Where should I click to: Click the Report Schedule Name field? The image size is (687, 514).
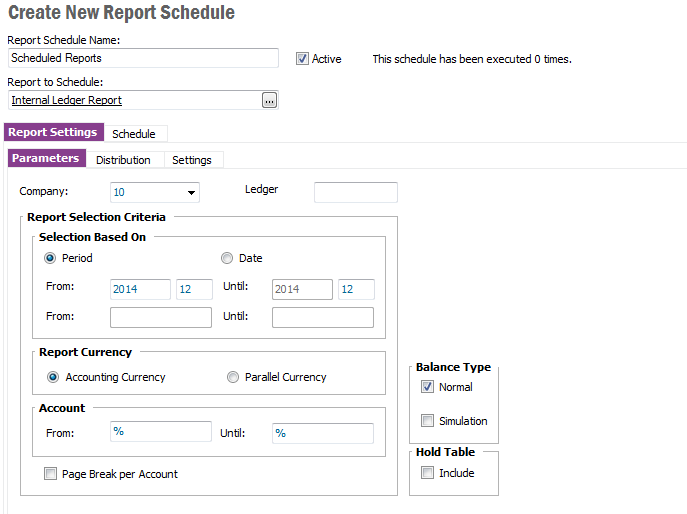142,58
